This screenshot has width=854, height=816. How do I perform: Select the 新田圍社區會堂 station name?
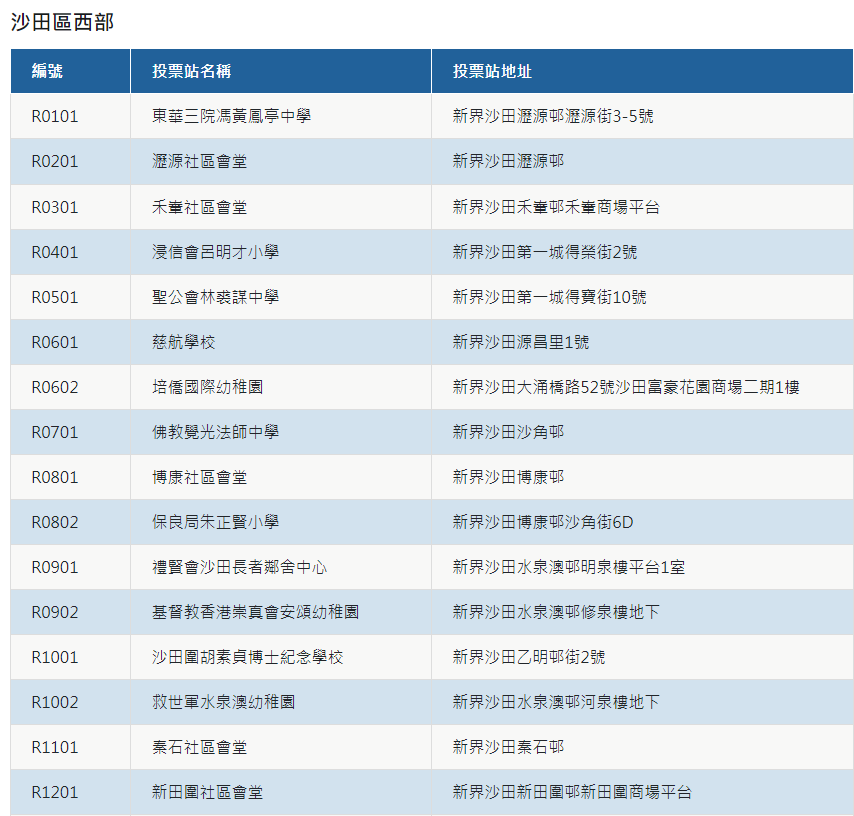tap(207, 793)
